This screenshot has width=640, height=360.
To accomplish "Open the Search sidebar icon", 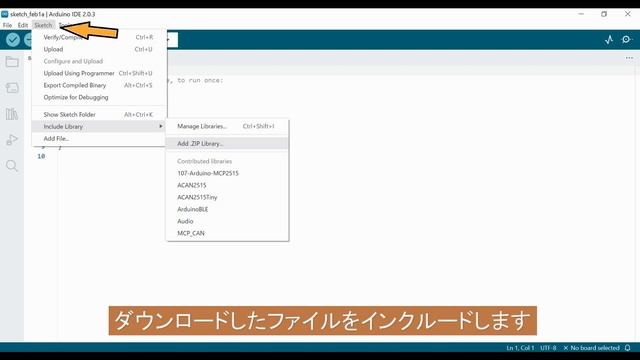I will point(12,166).
